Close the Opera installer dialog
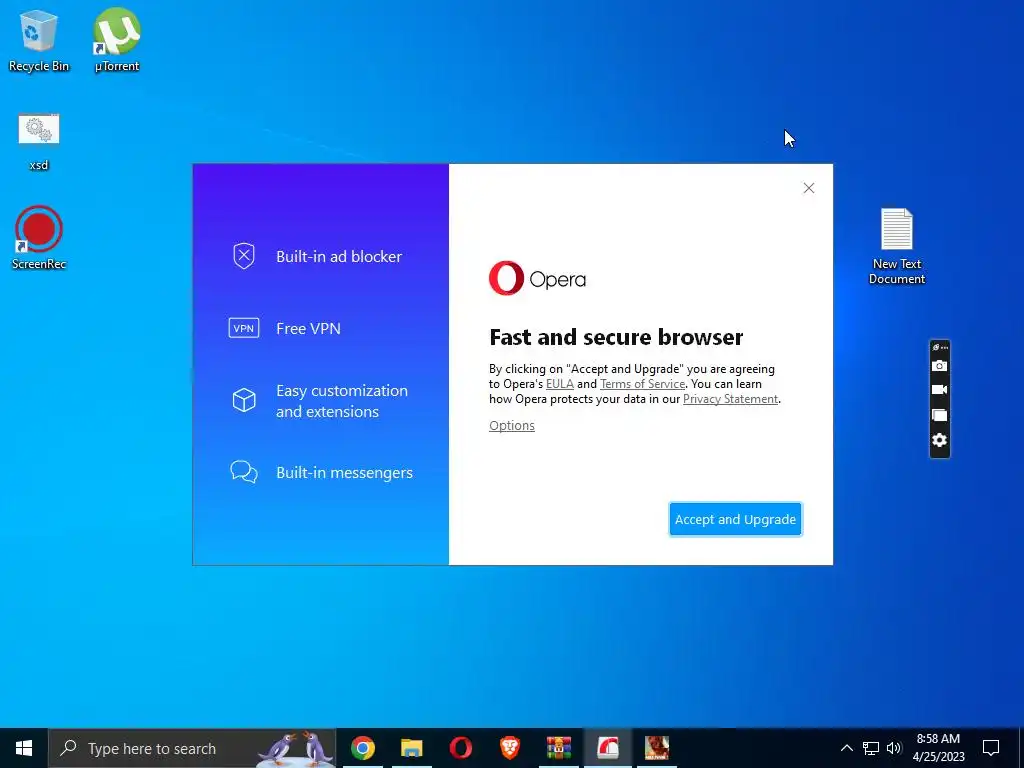Screen dimensions: 1024x768 coord(808,188)
